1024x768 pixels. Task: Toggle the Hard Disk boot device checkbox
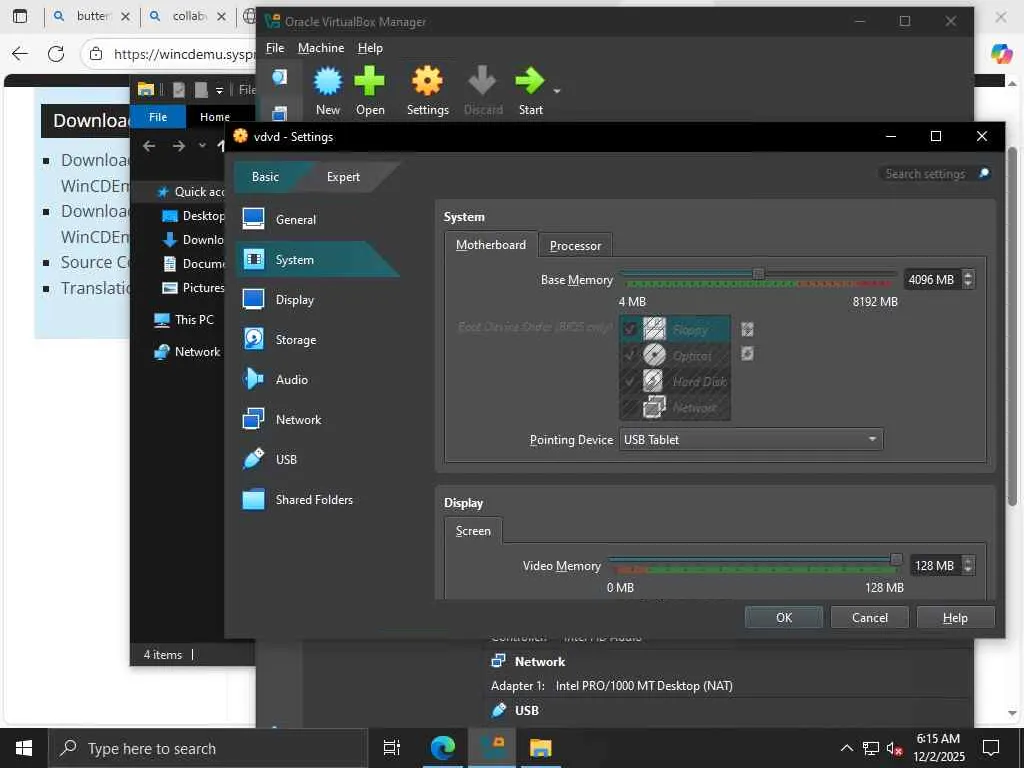click(630, 381)
